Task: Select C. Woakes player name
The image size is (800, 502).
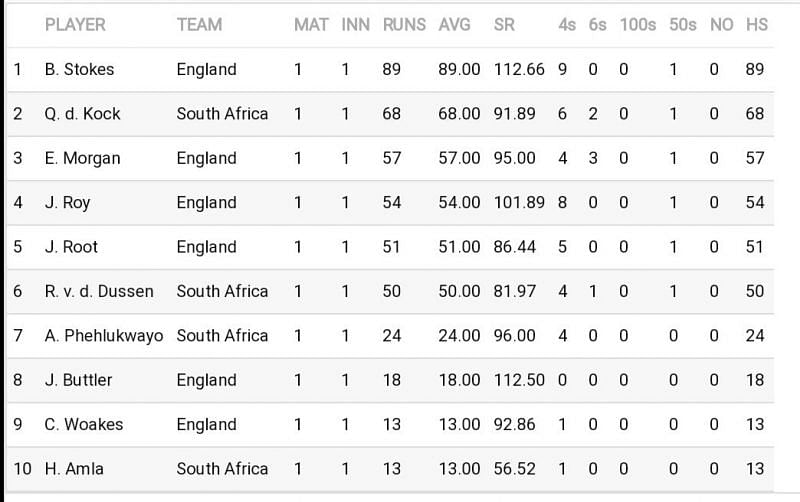Action: 84,424
